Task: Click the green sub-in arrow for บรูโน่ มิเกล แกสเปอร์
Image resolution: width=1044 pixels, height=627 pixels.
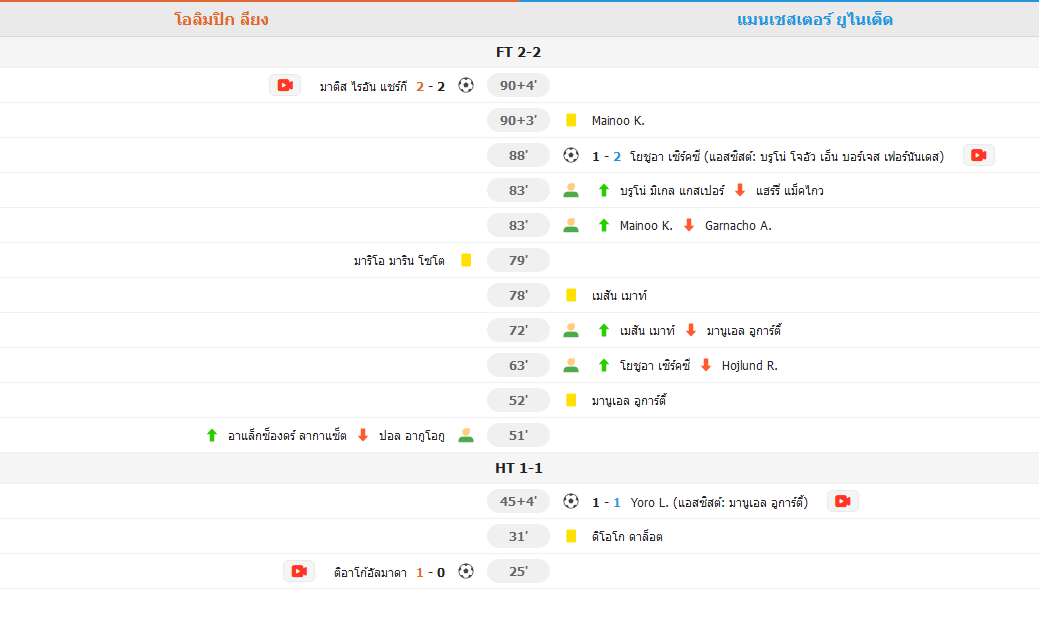Action: coord(603,190)
